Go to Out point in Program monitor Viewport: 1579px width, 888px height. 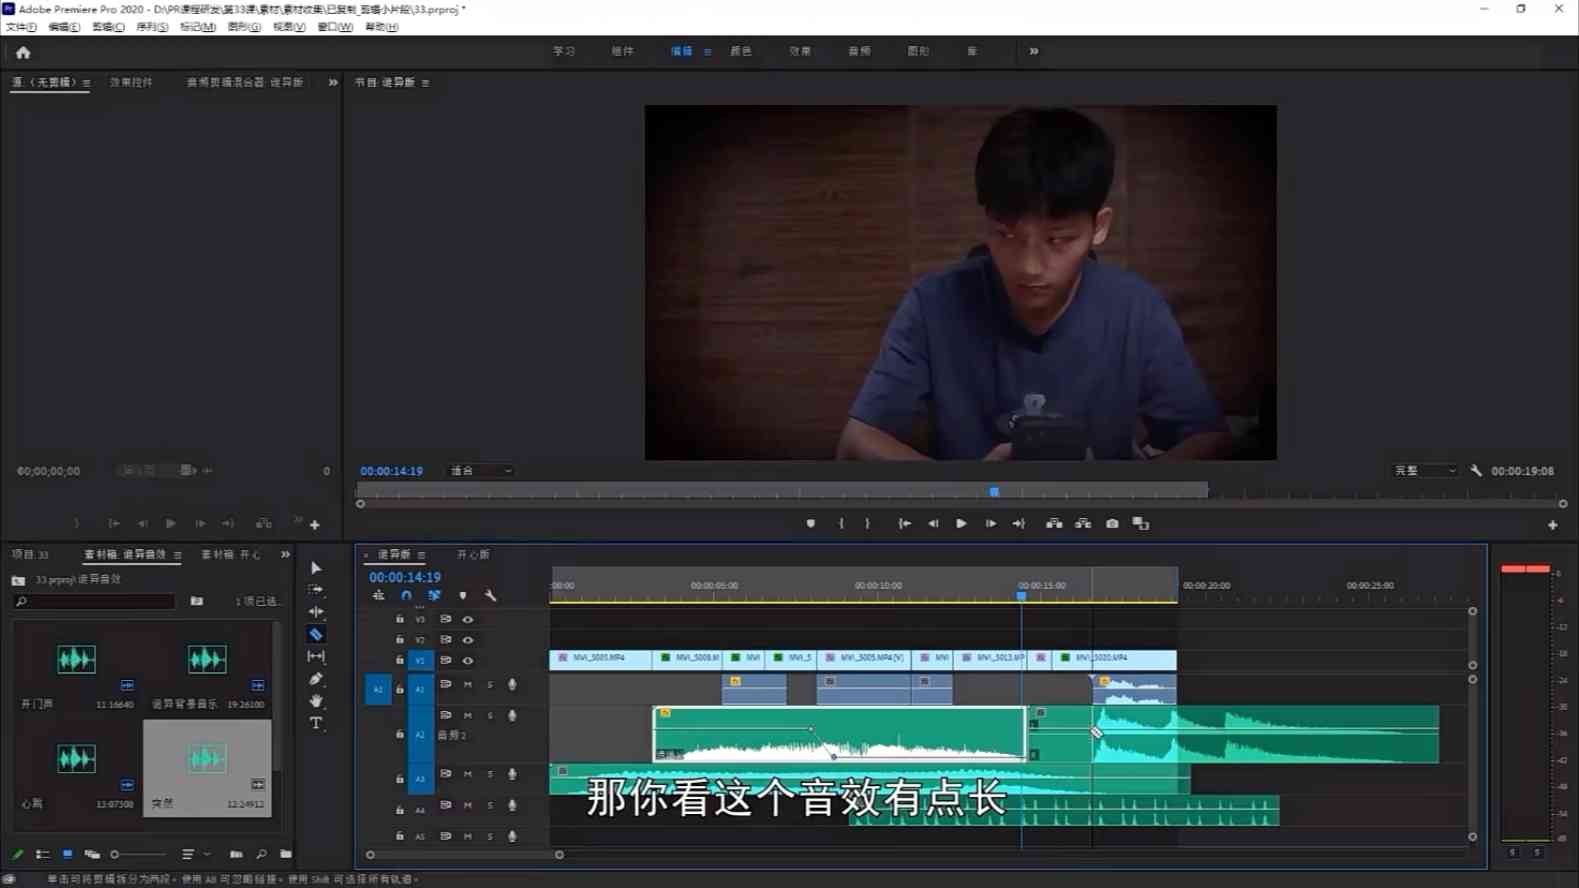[1019, 524]
